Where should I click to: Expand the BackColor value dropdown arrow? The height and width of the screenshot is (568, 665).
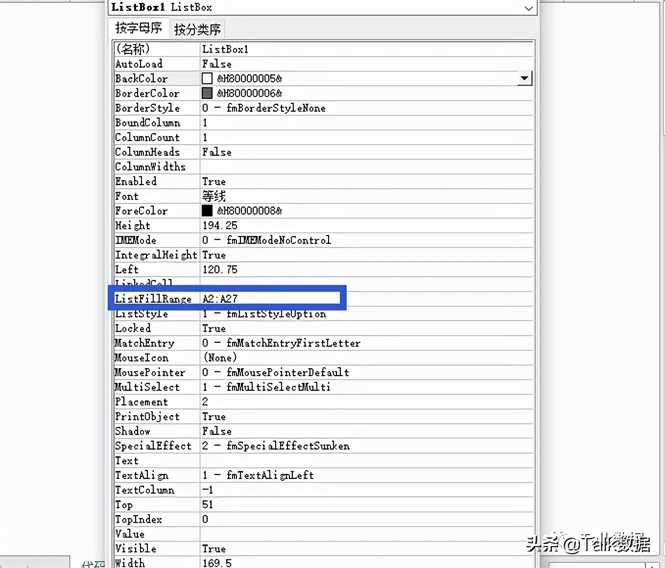point(524,78)
